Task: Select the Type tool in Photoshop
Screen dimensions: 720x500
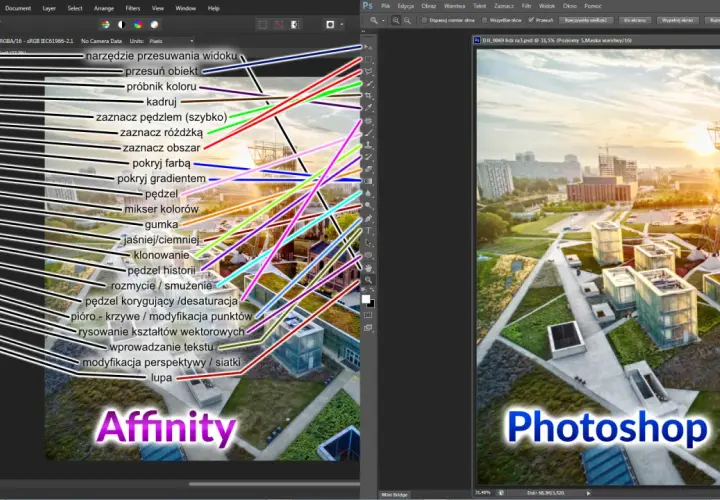Action: 368,230
